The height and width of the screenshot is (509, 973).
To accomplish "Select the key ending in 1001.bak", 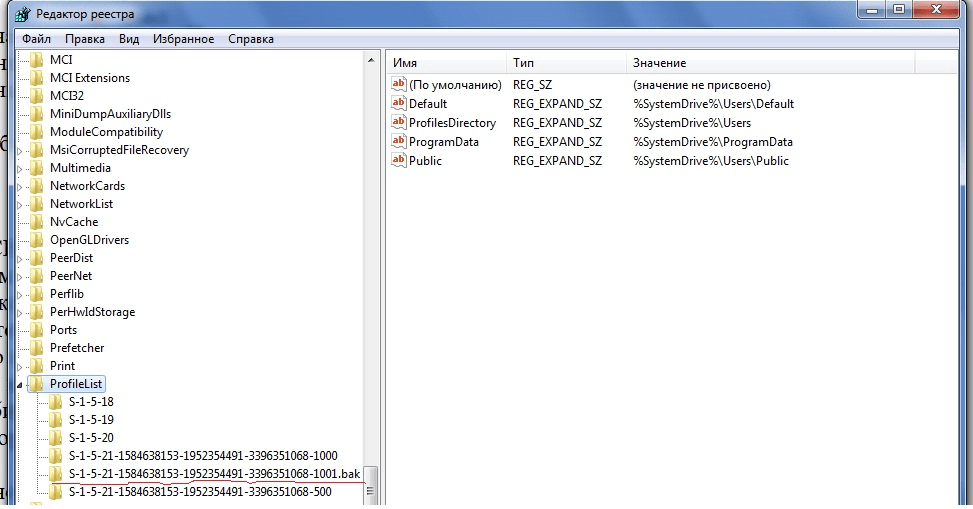I will pyautogui.click(x=213, y=473).
